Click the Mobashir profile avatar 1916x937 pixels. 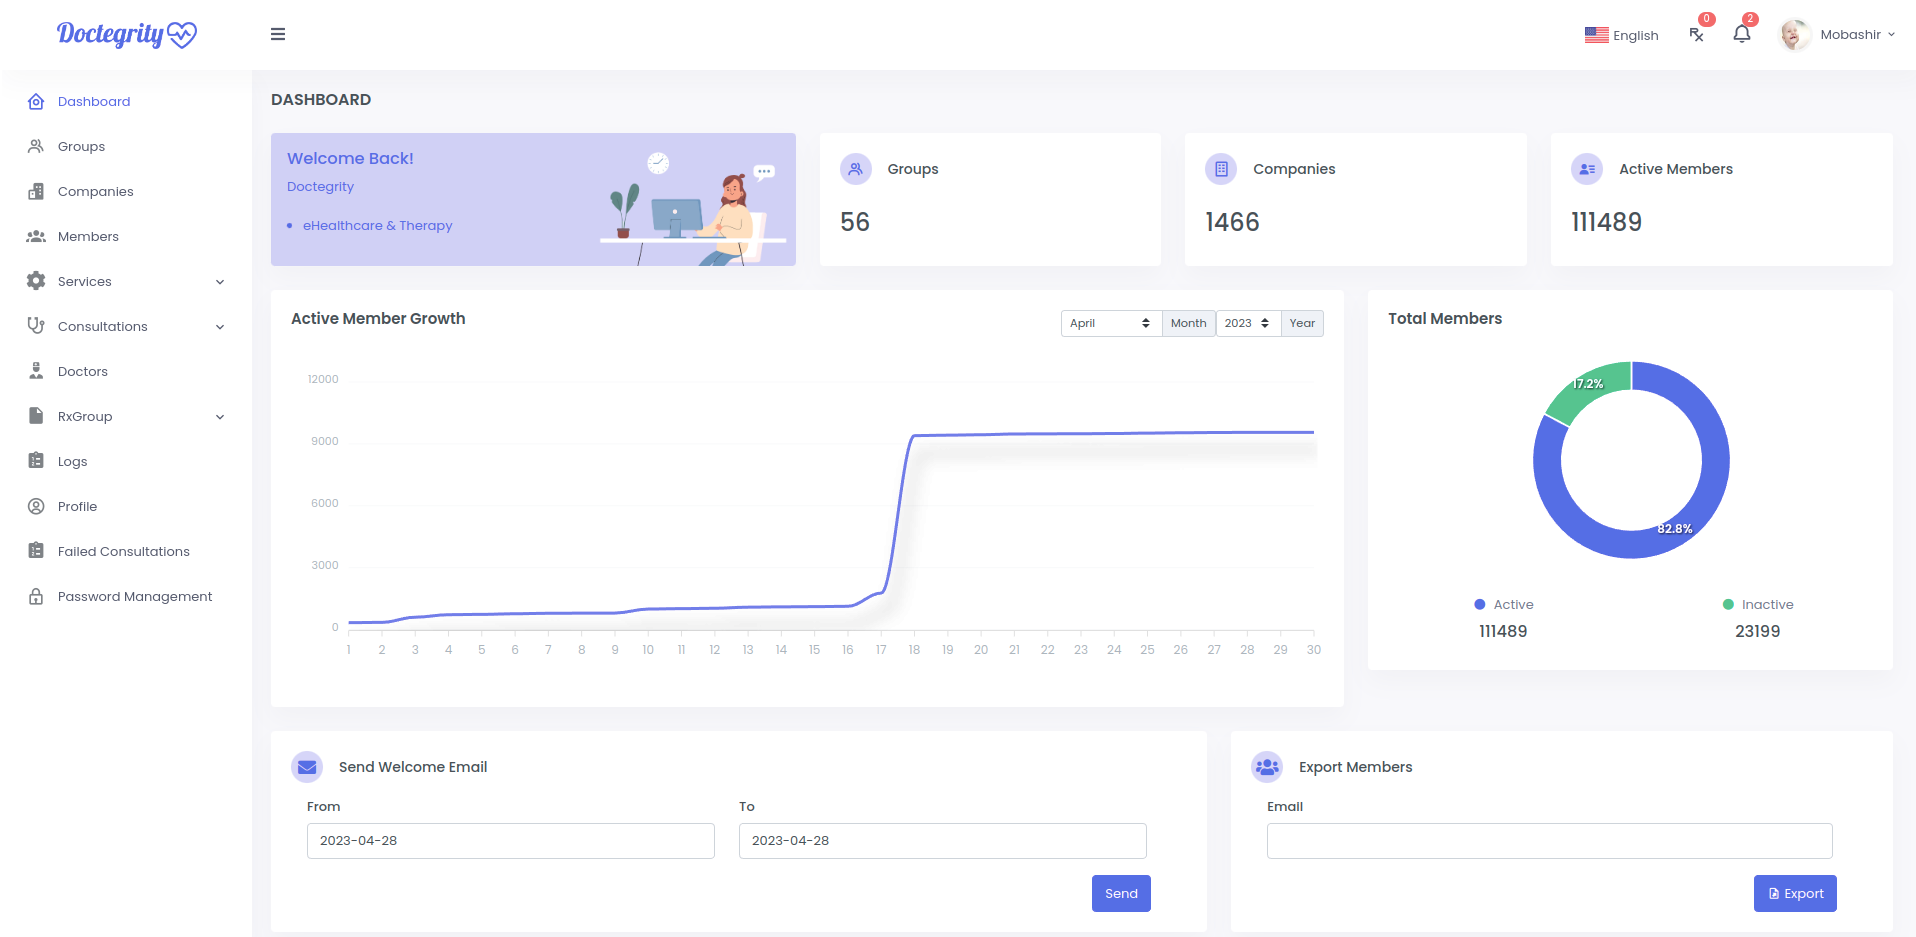[1795, 34]
